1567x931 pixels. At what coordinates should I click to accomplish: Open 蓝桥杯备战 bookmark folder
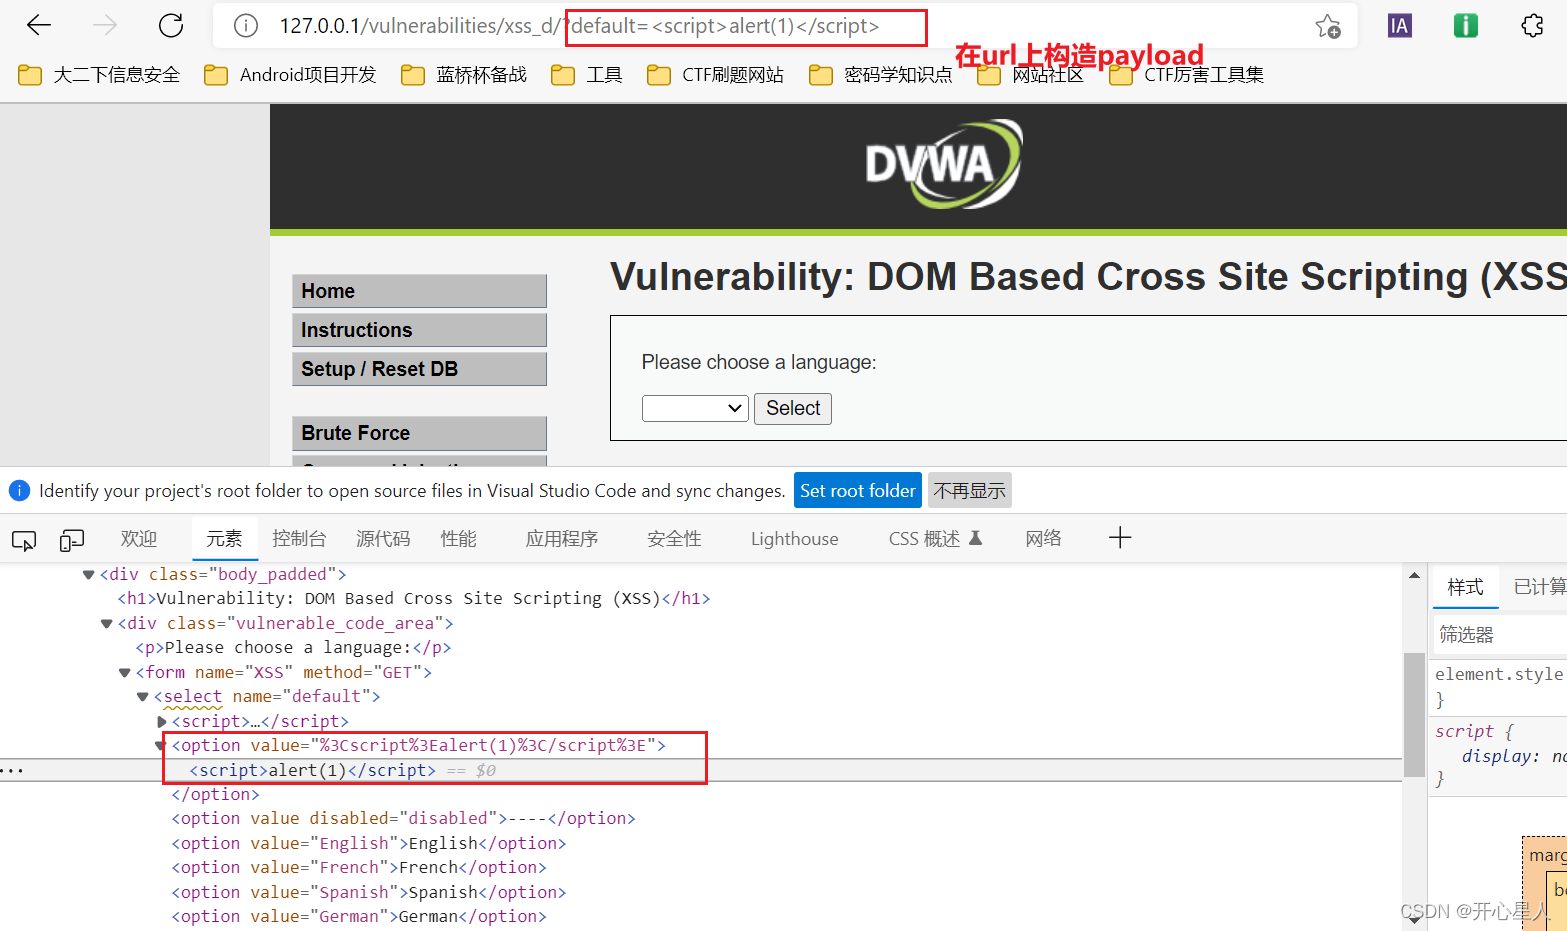click(x=464, y=75)
